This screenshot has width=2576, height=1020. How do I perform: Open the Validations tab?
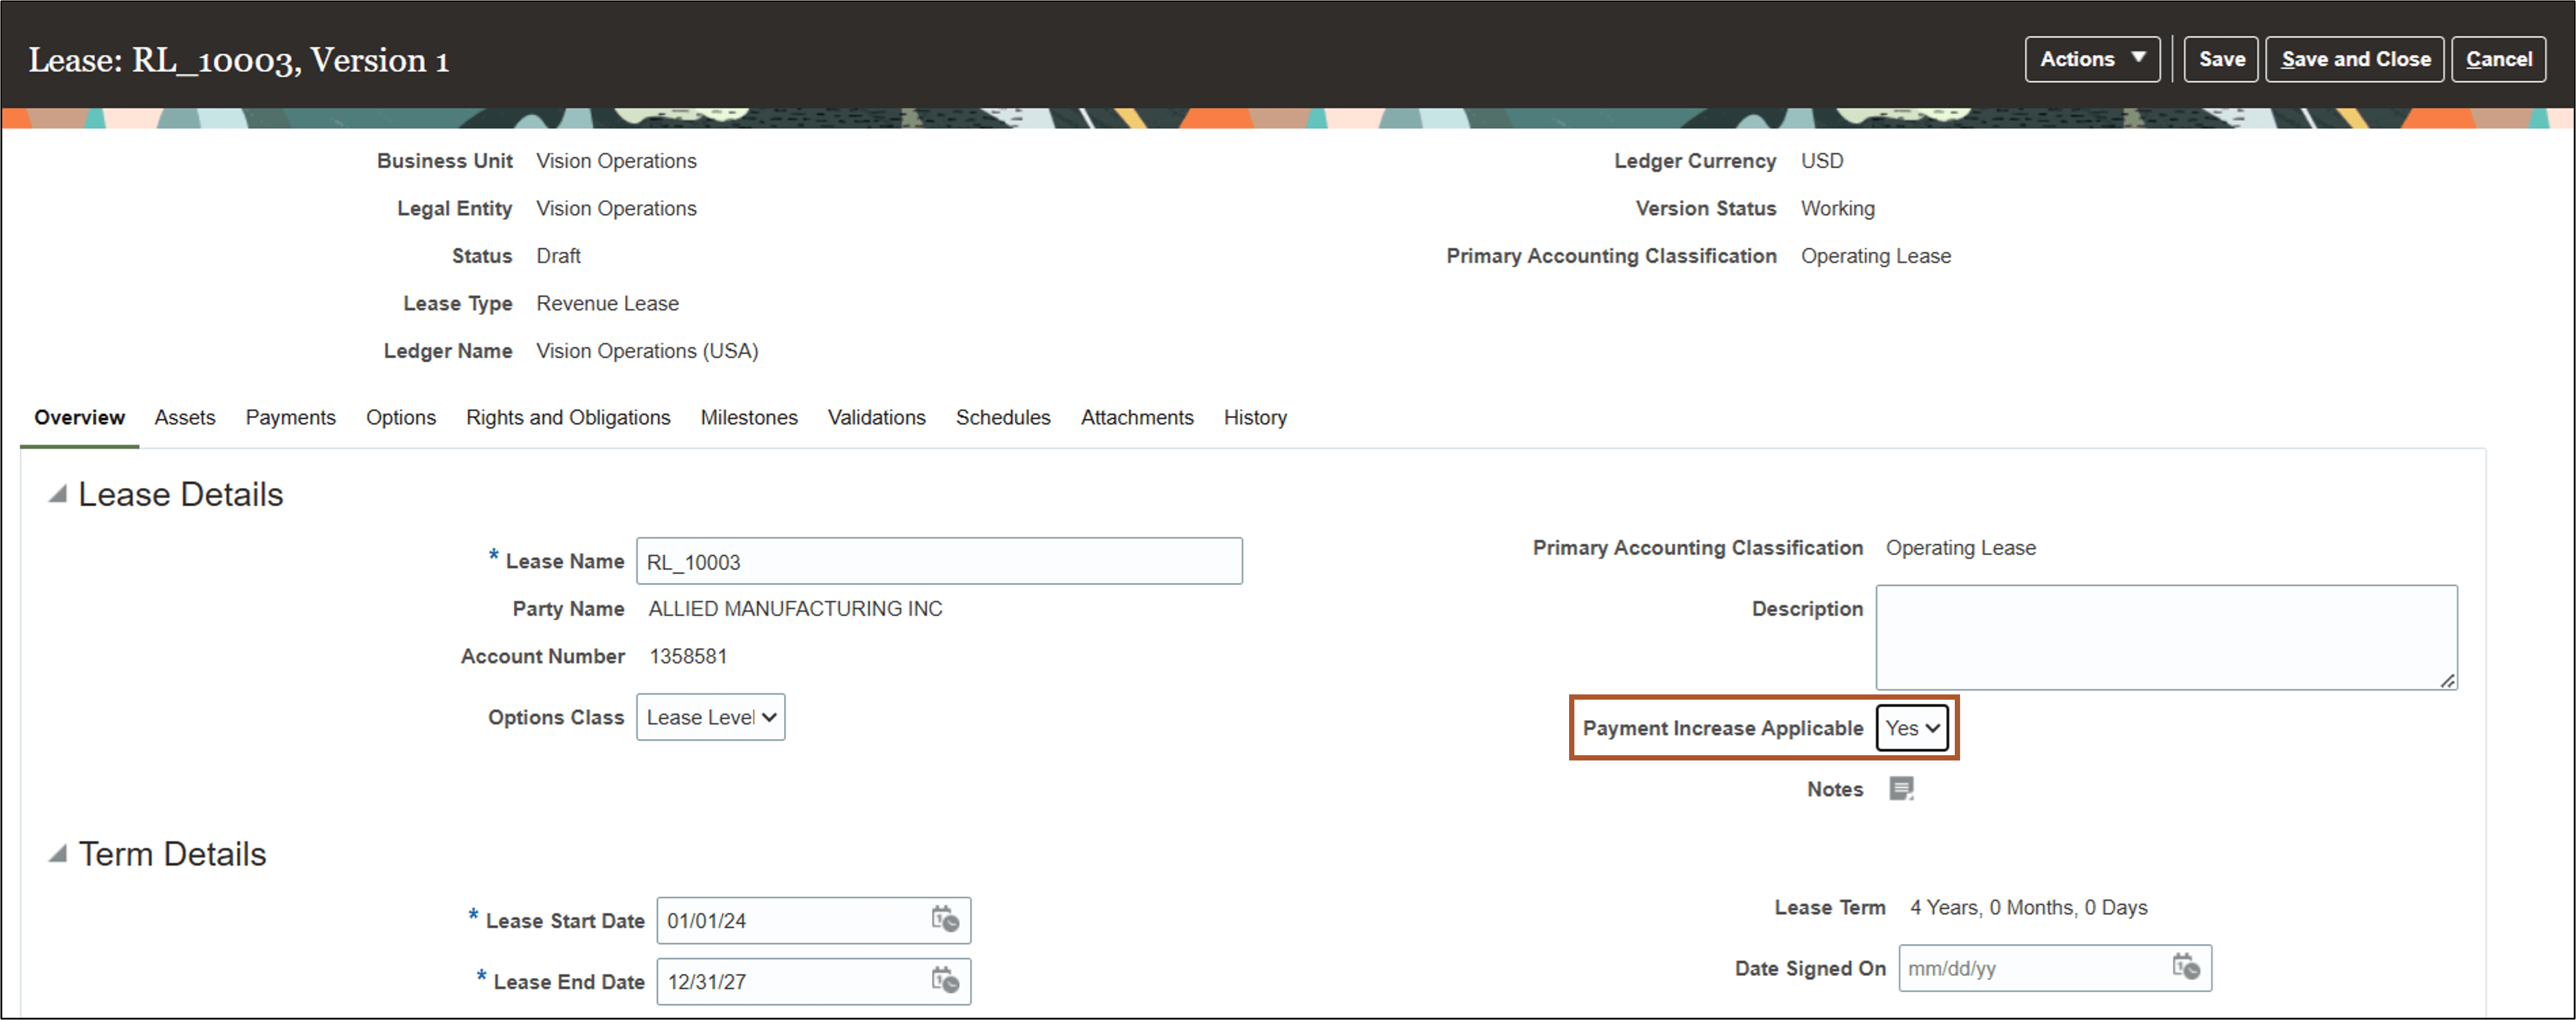pyautogui.click(x=876, y=418)
